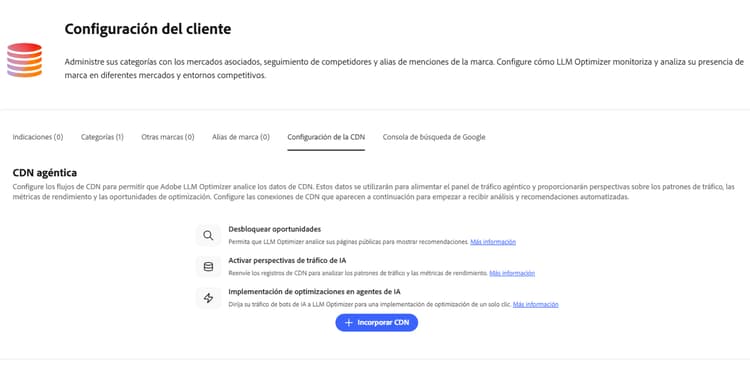Screen dimensions: 750x382
Task: Click the text 'Dirija su tráfico de bots'
Action: pos(370,304)
